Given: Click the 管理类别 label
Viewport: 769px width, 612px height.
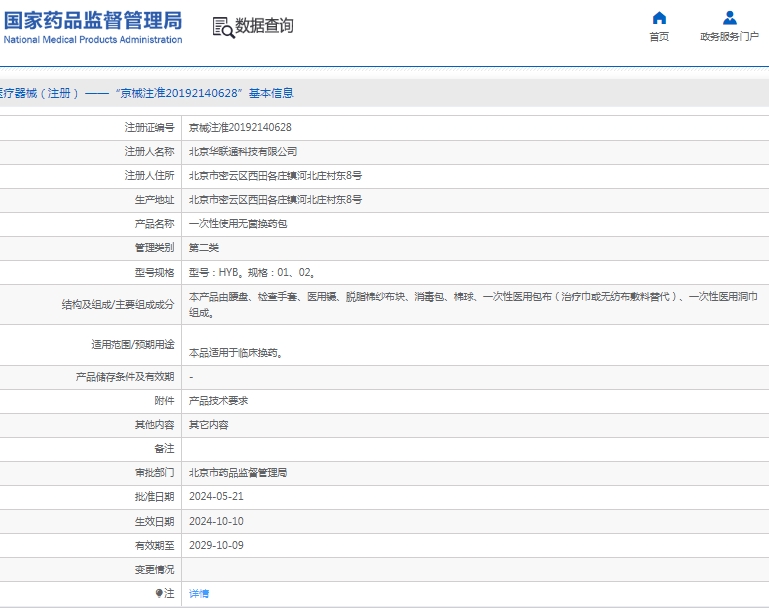Looking at the screenshot, I should pos(154,248).
